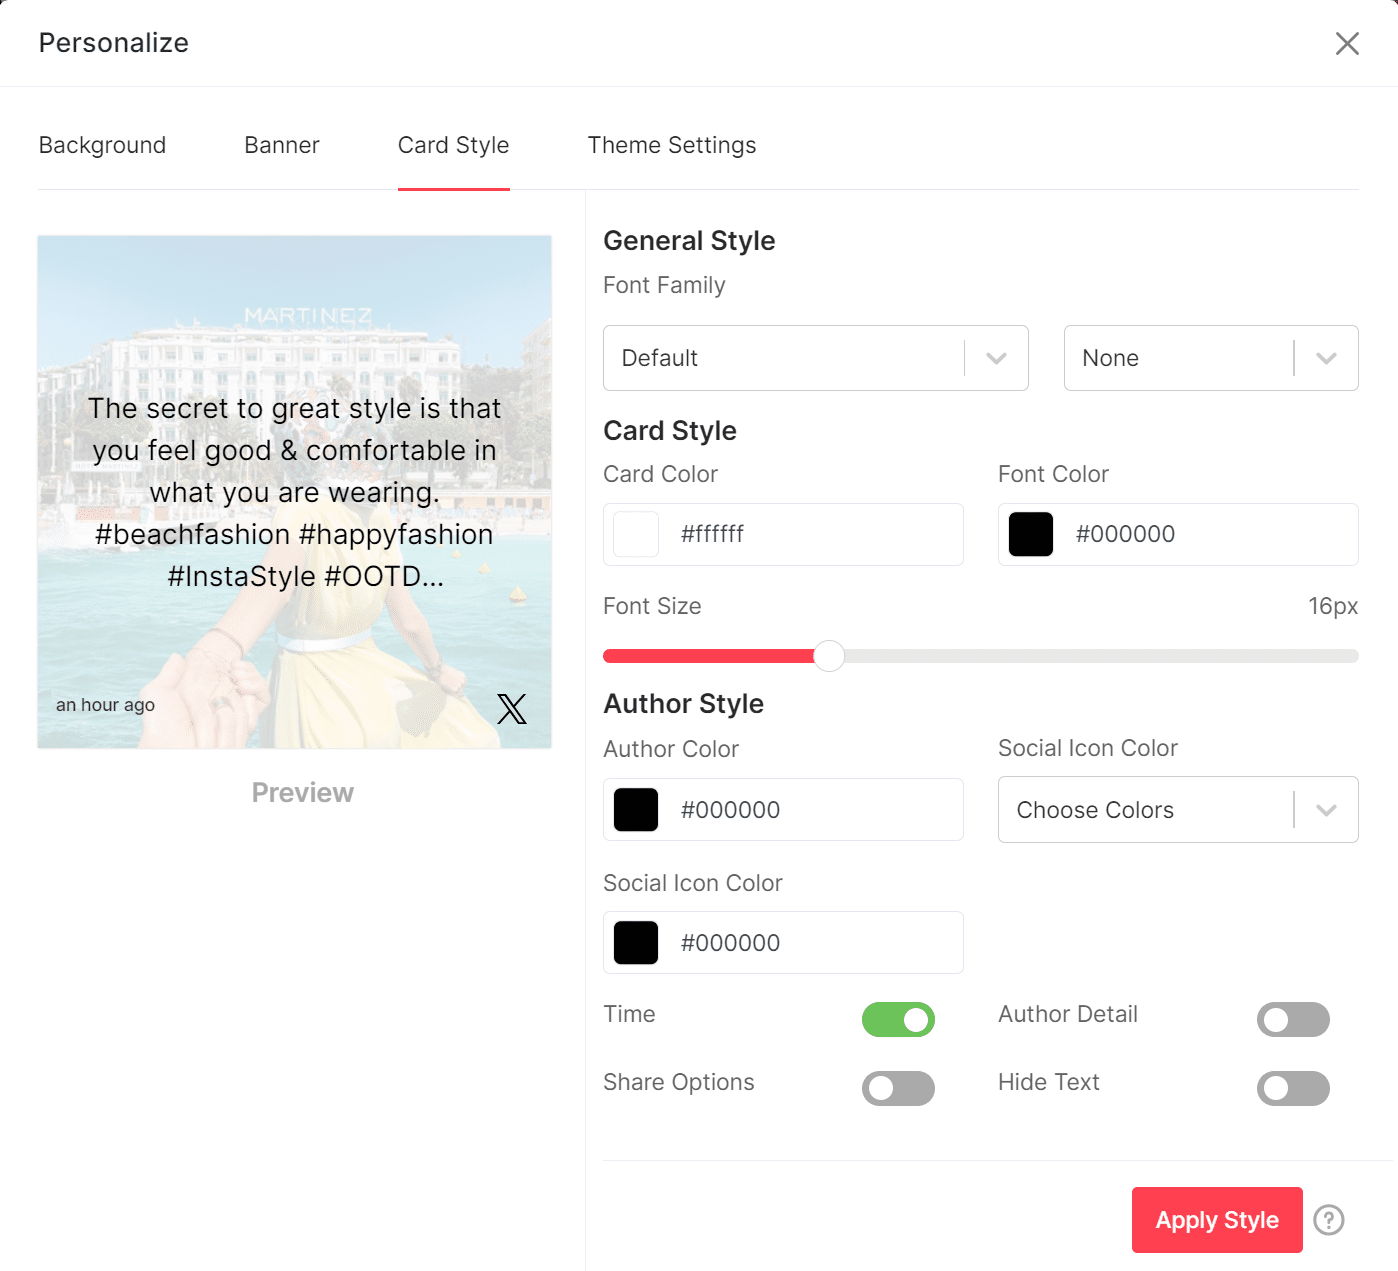
Task: Disable the Time toggle
Action: [x=898, y=1020]
